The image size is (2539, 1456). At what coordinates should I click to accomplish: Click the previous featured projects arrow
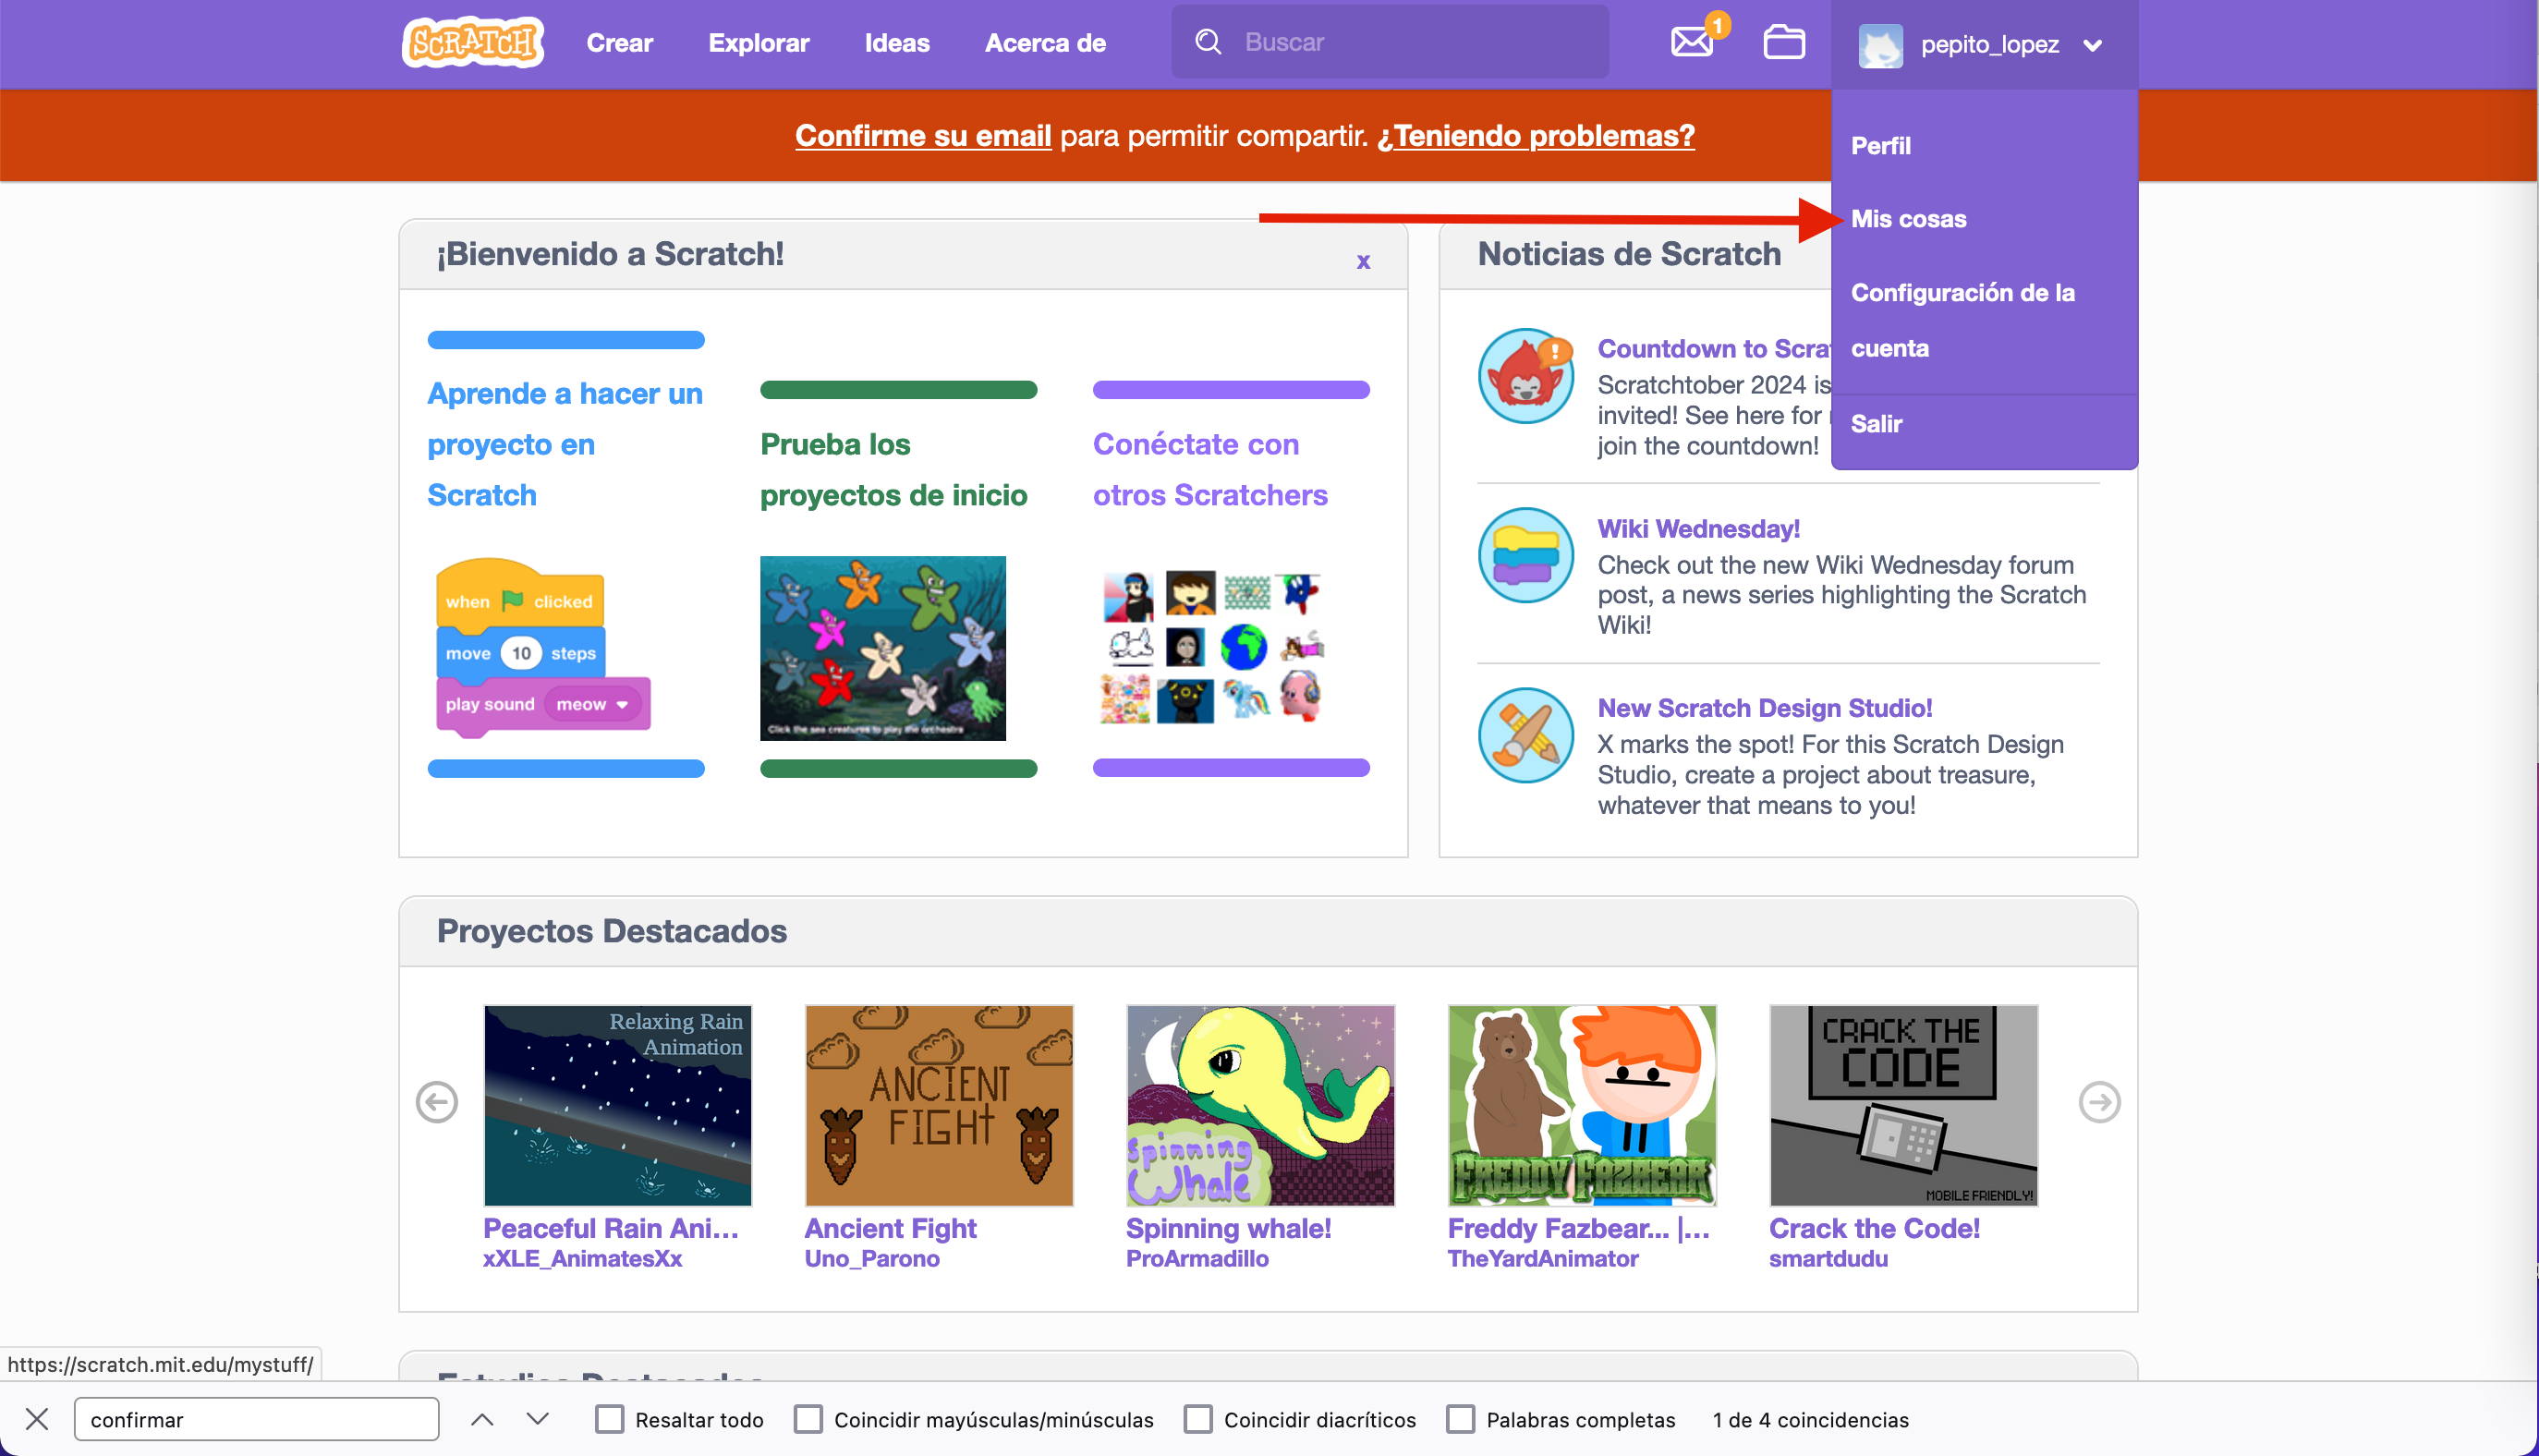[x=437, y=1102]
